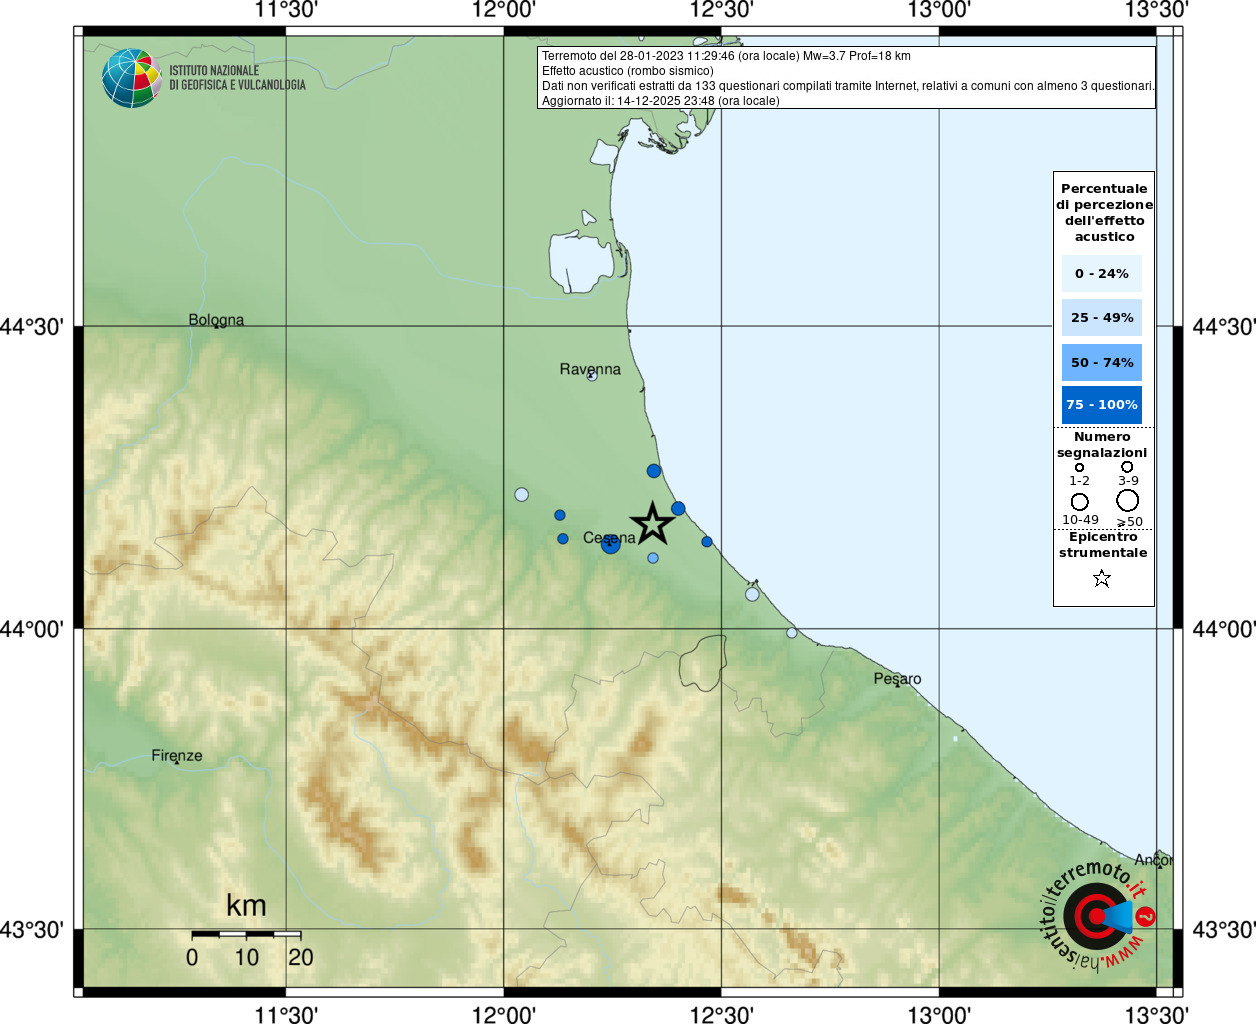Click the 'Numero segnalazioni' legend heading
The height and width of the screenshot is (1024, 1256).
click(x=1102, y=445)
